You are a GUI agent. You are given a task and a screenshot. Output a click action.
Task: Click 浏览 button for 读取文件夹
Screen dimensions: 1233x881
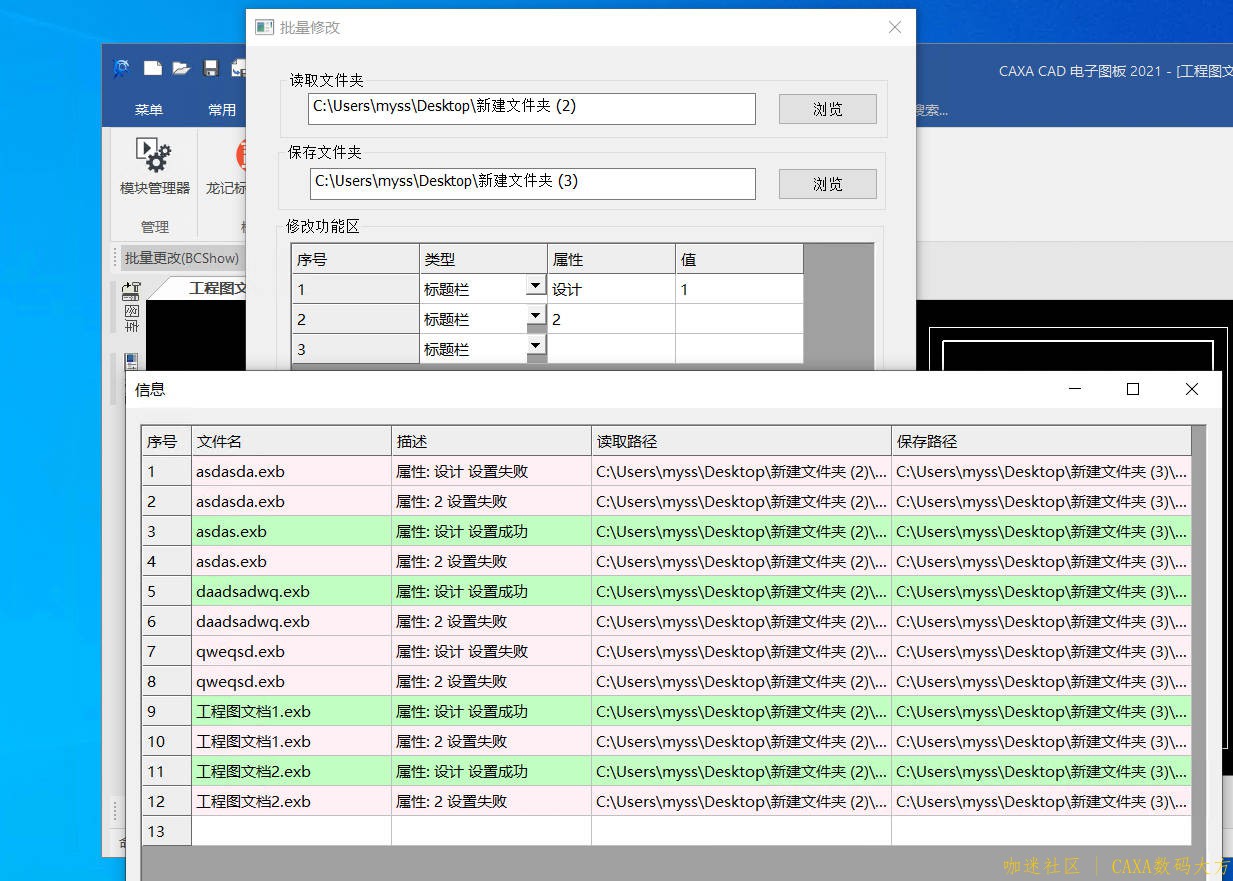(x=827, y=109)
